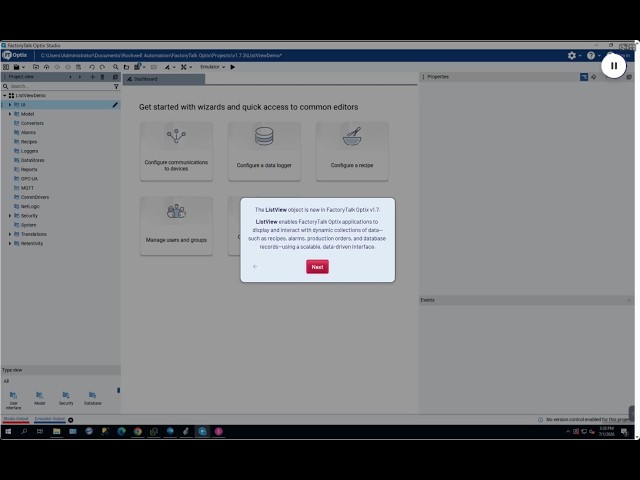Select the Reports tree item
Image resolution: width=640 pixels, height=480 pixels.
tap(29, 169)
